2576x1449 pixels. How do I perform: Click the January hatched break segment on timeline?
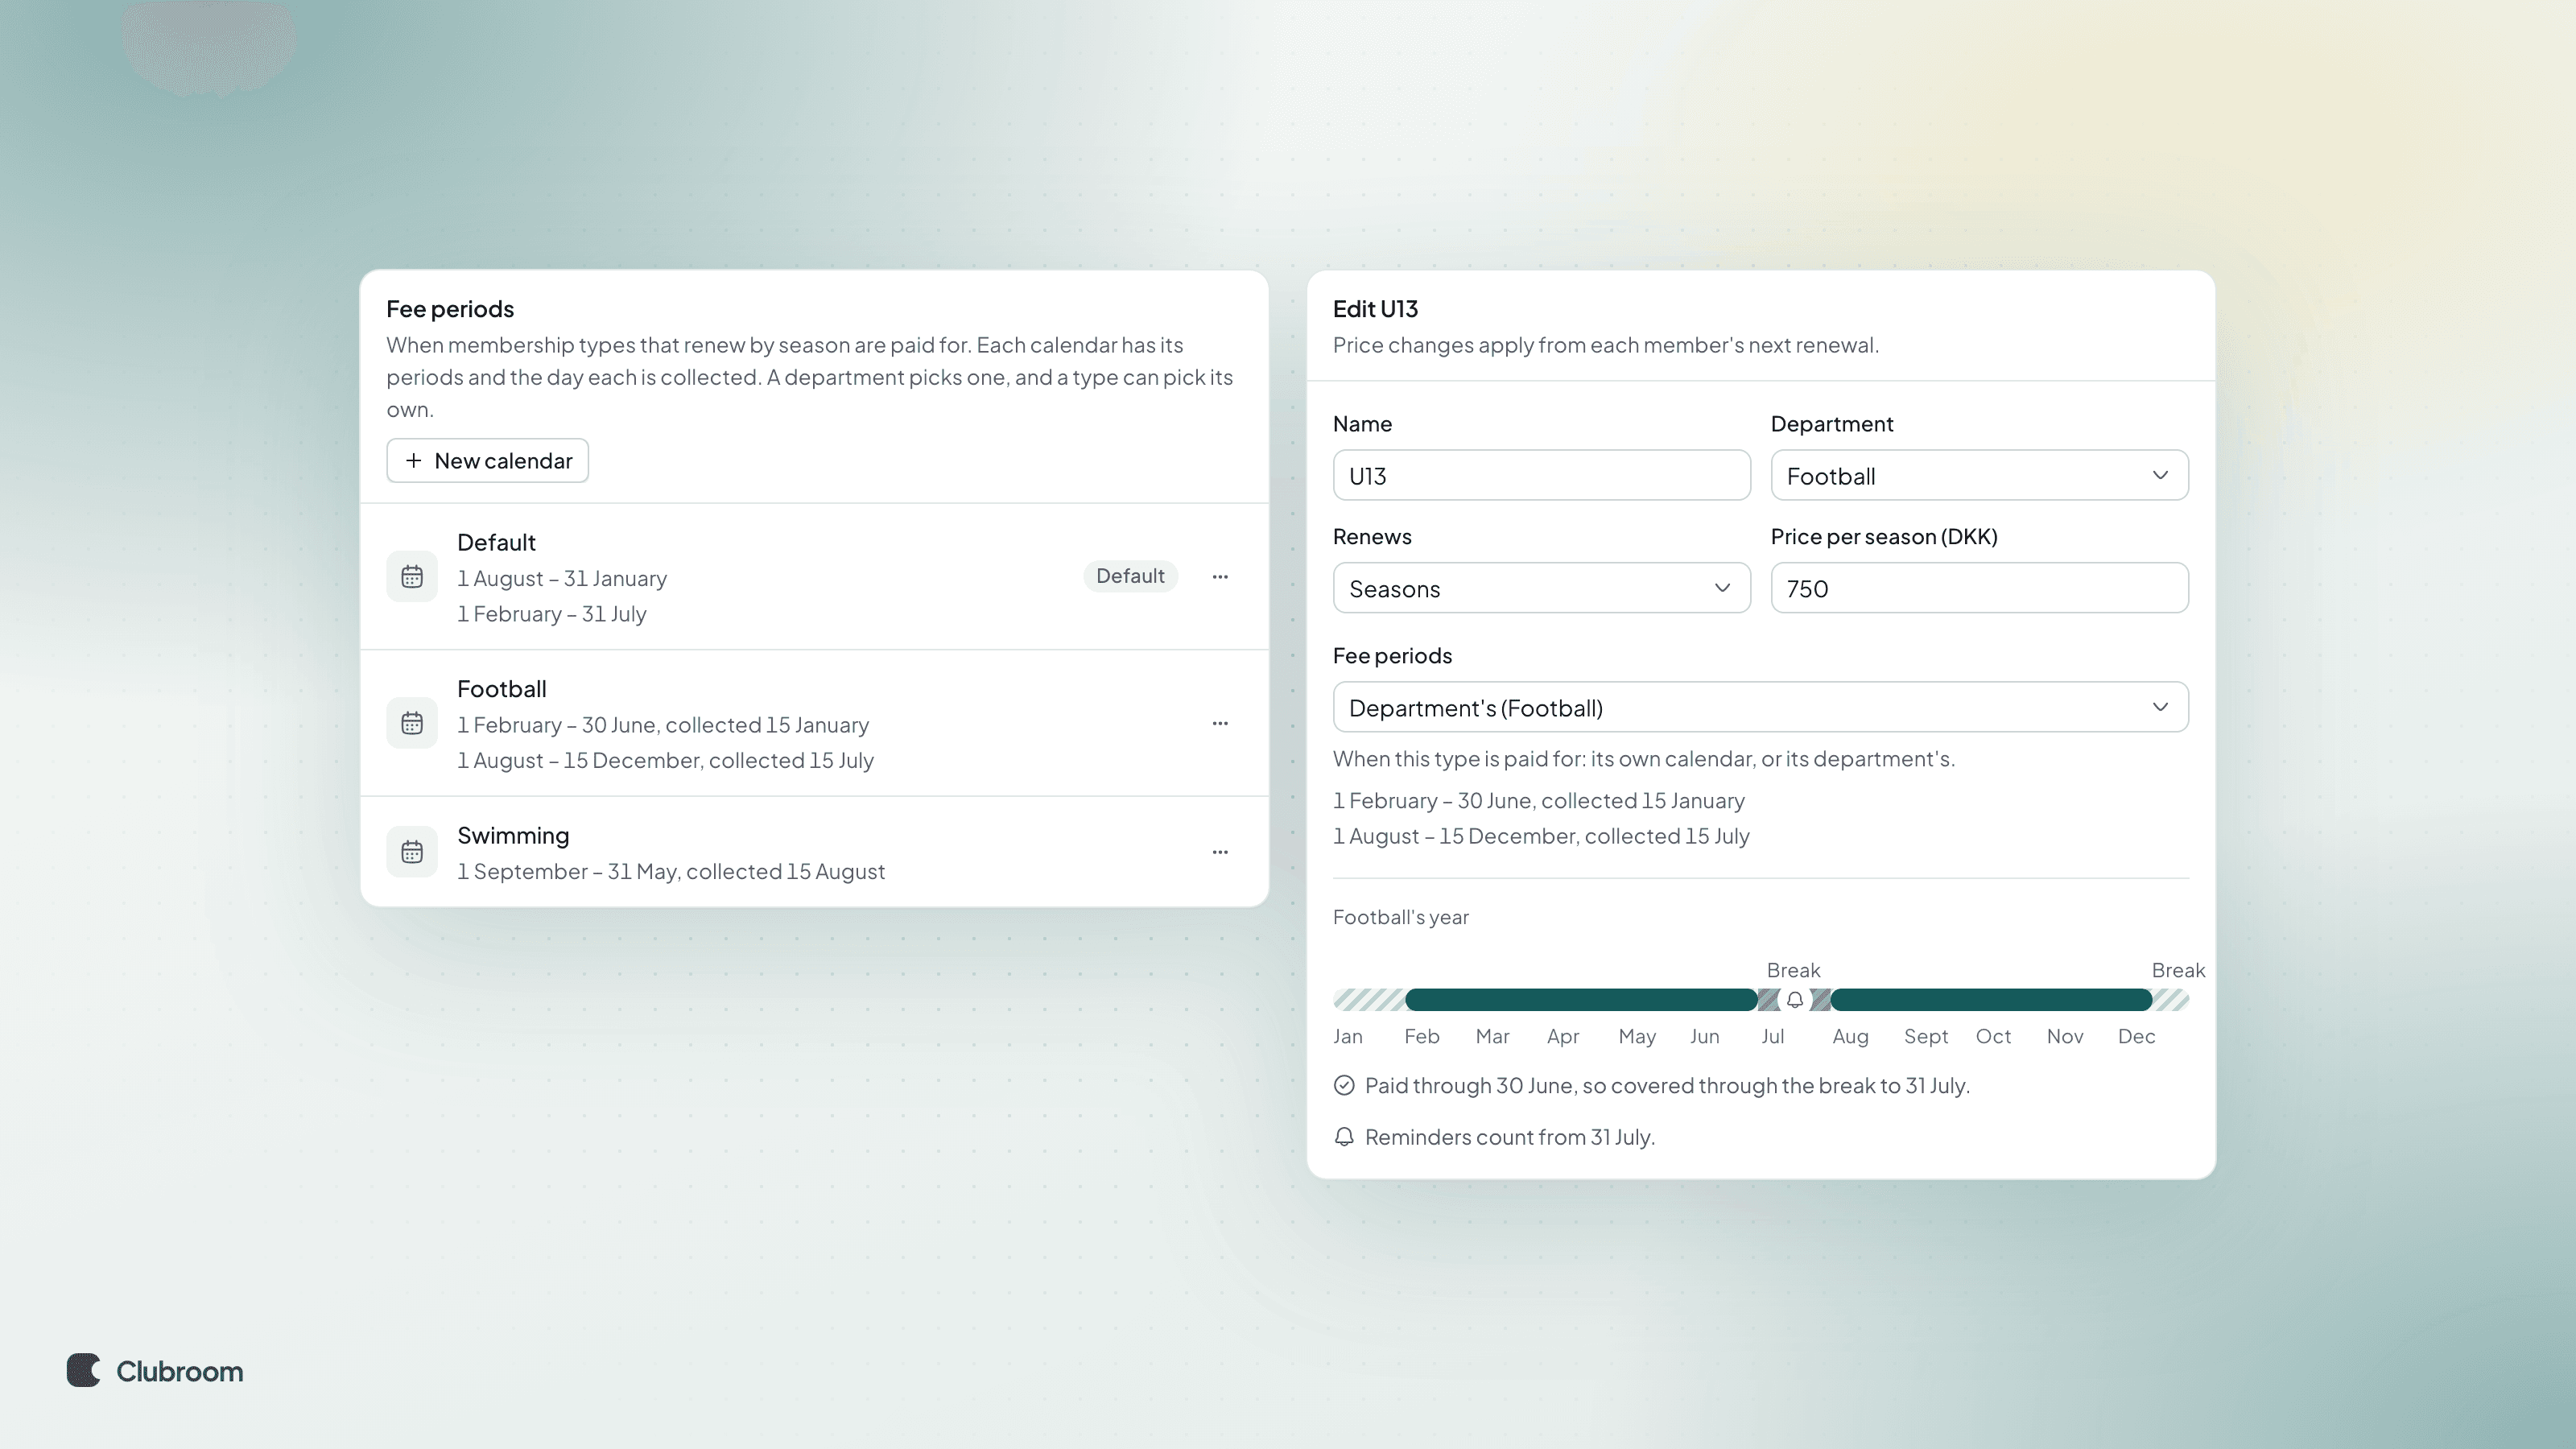click(x=1369, y=1000)
